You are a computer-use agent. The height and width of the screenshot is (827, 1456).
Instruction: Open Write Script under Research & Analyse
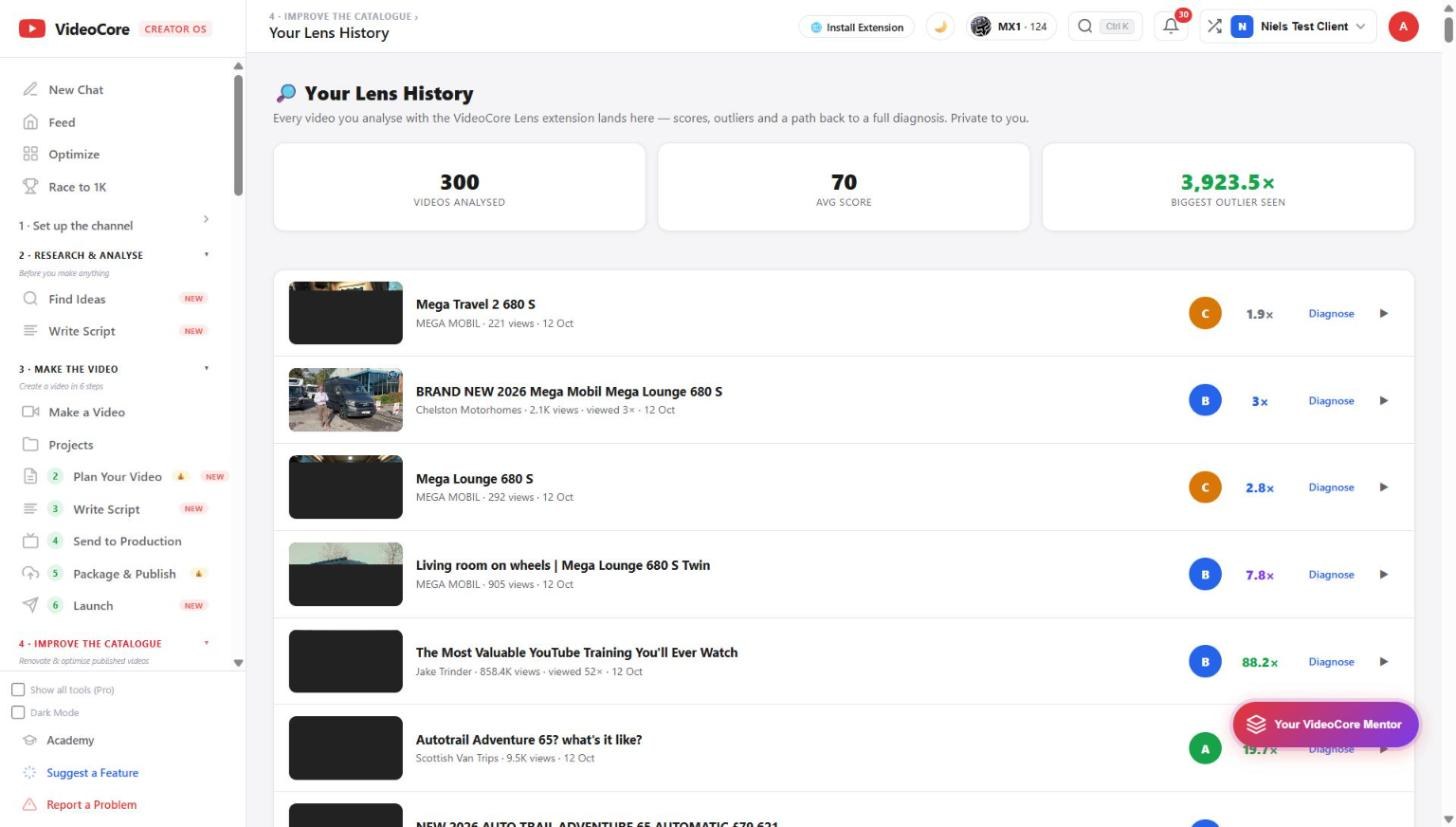pyautogui.click(x=82, y=331)
